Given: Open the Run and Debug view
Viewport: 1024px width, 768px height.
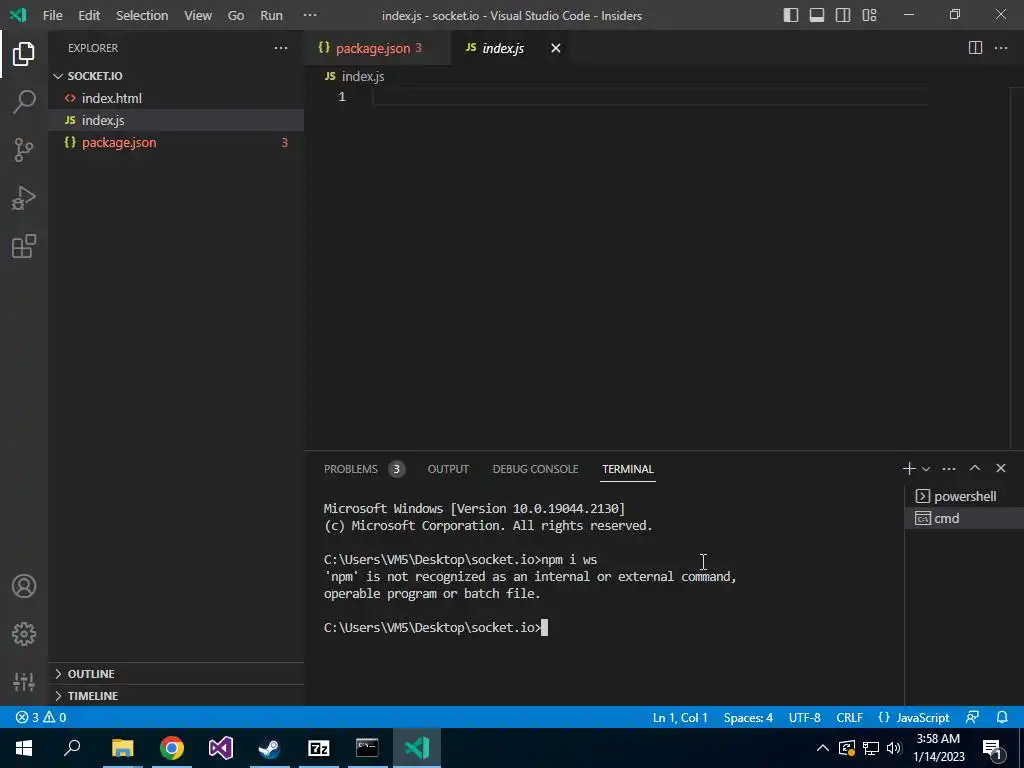Looking at the screenshot, I should [x=24, y=199].
